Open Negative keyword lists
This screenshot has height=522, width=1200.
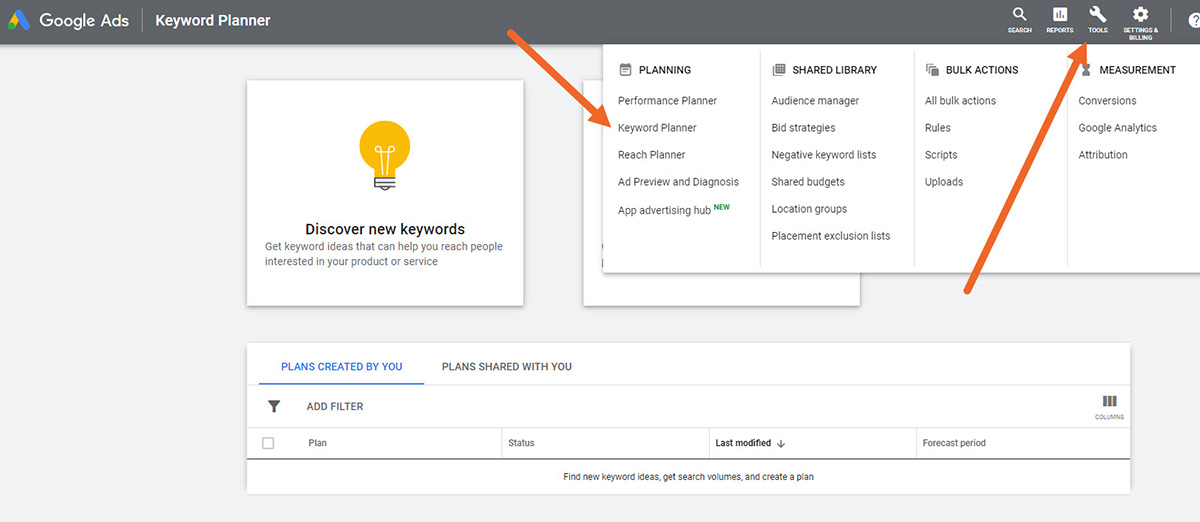[x=824, y=155]
